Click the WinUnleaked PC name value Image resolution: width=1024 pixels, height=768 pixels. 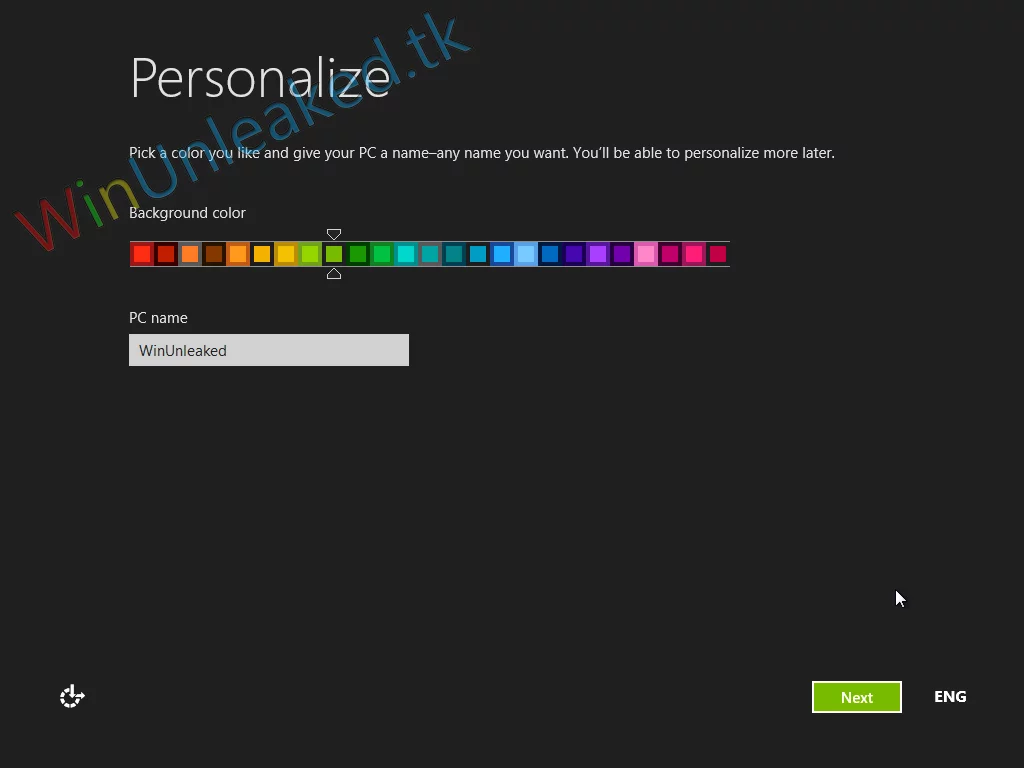coord(182,350)
